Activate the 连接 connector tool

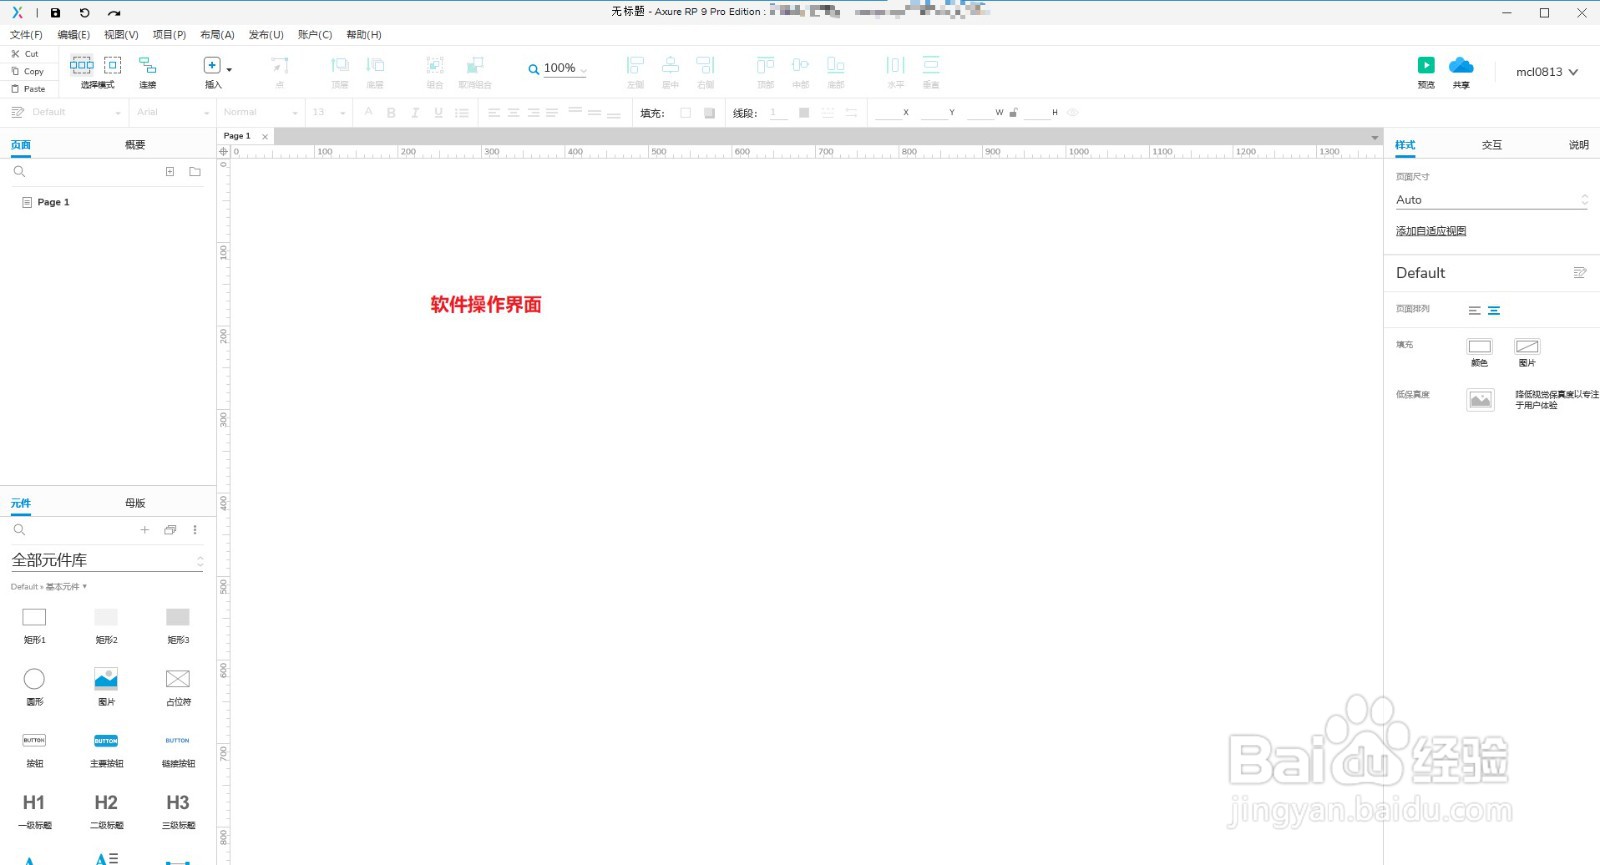(x=148, y=71)
